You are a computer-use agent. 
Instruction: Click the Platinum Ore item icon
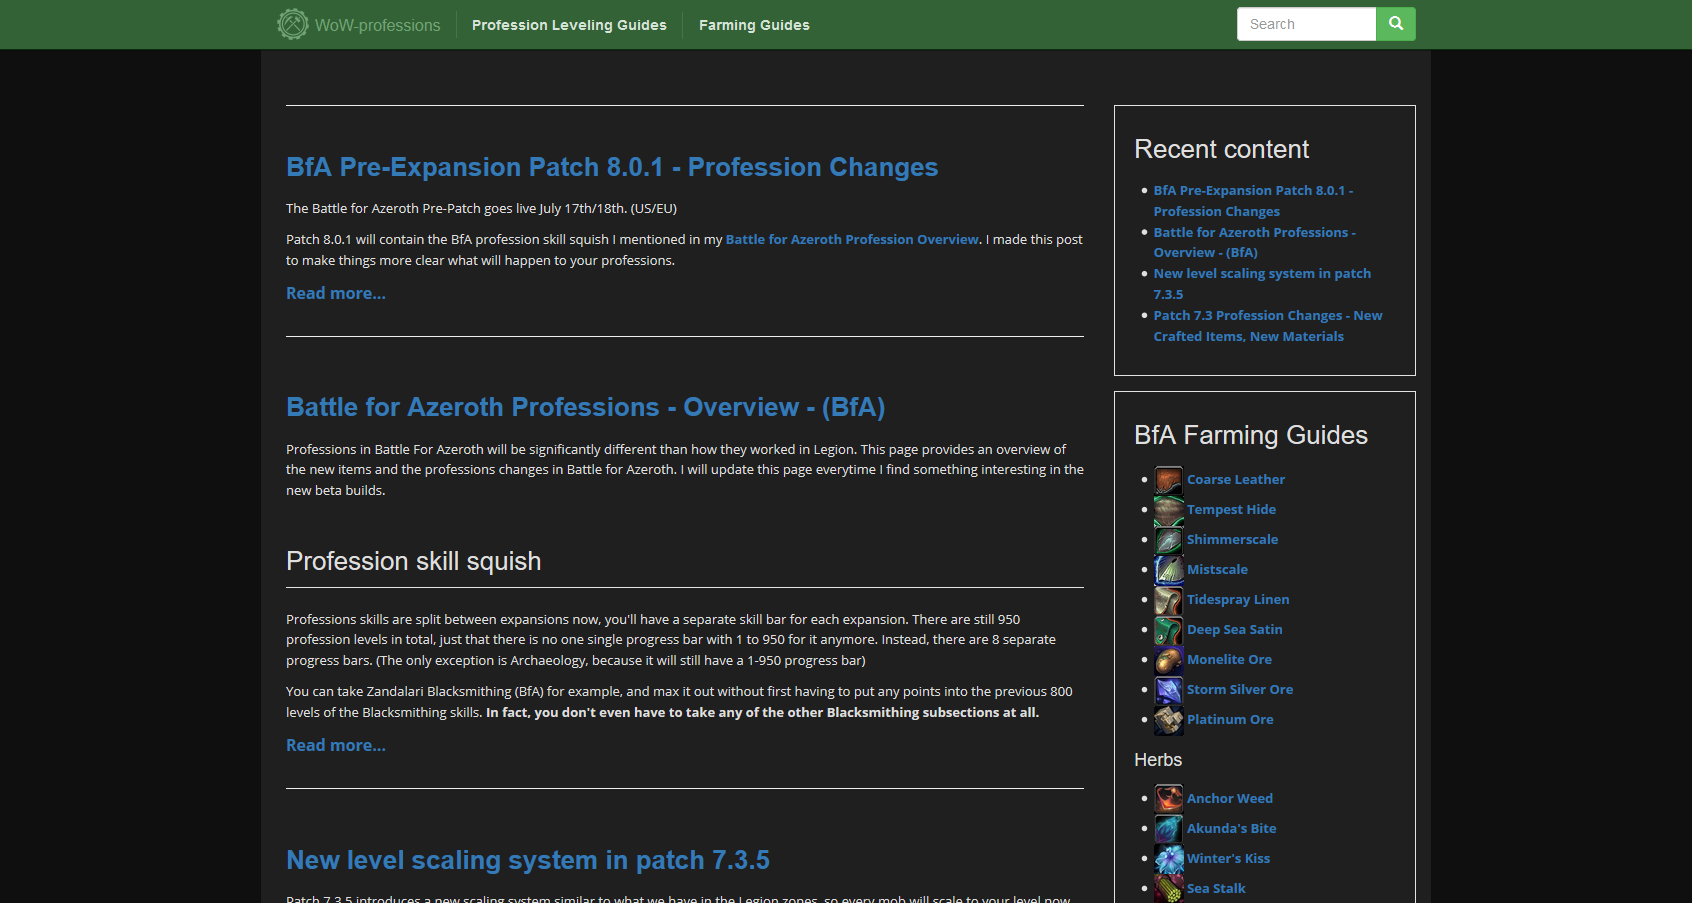tap(1169, 720)
